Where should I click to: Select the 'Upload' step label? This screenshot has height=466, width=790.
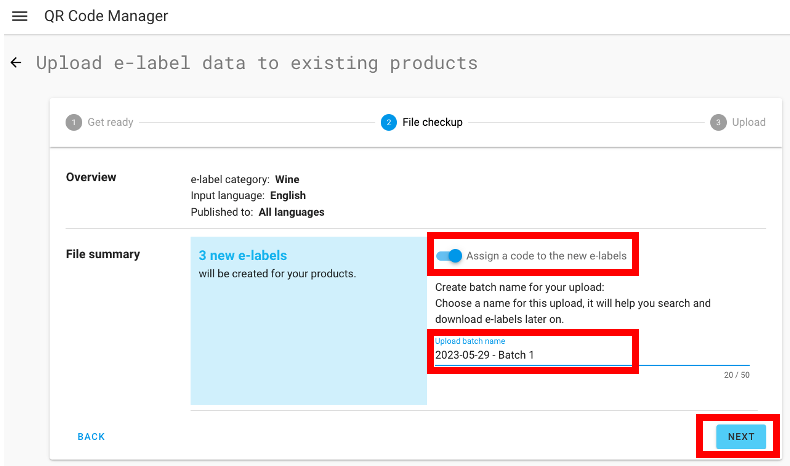coord(748,122)
